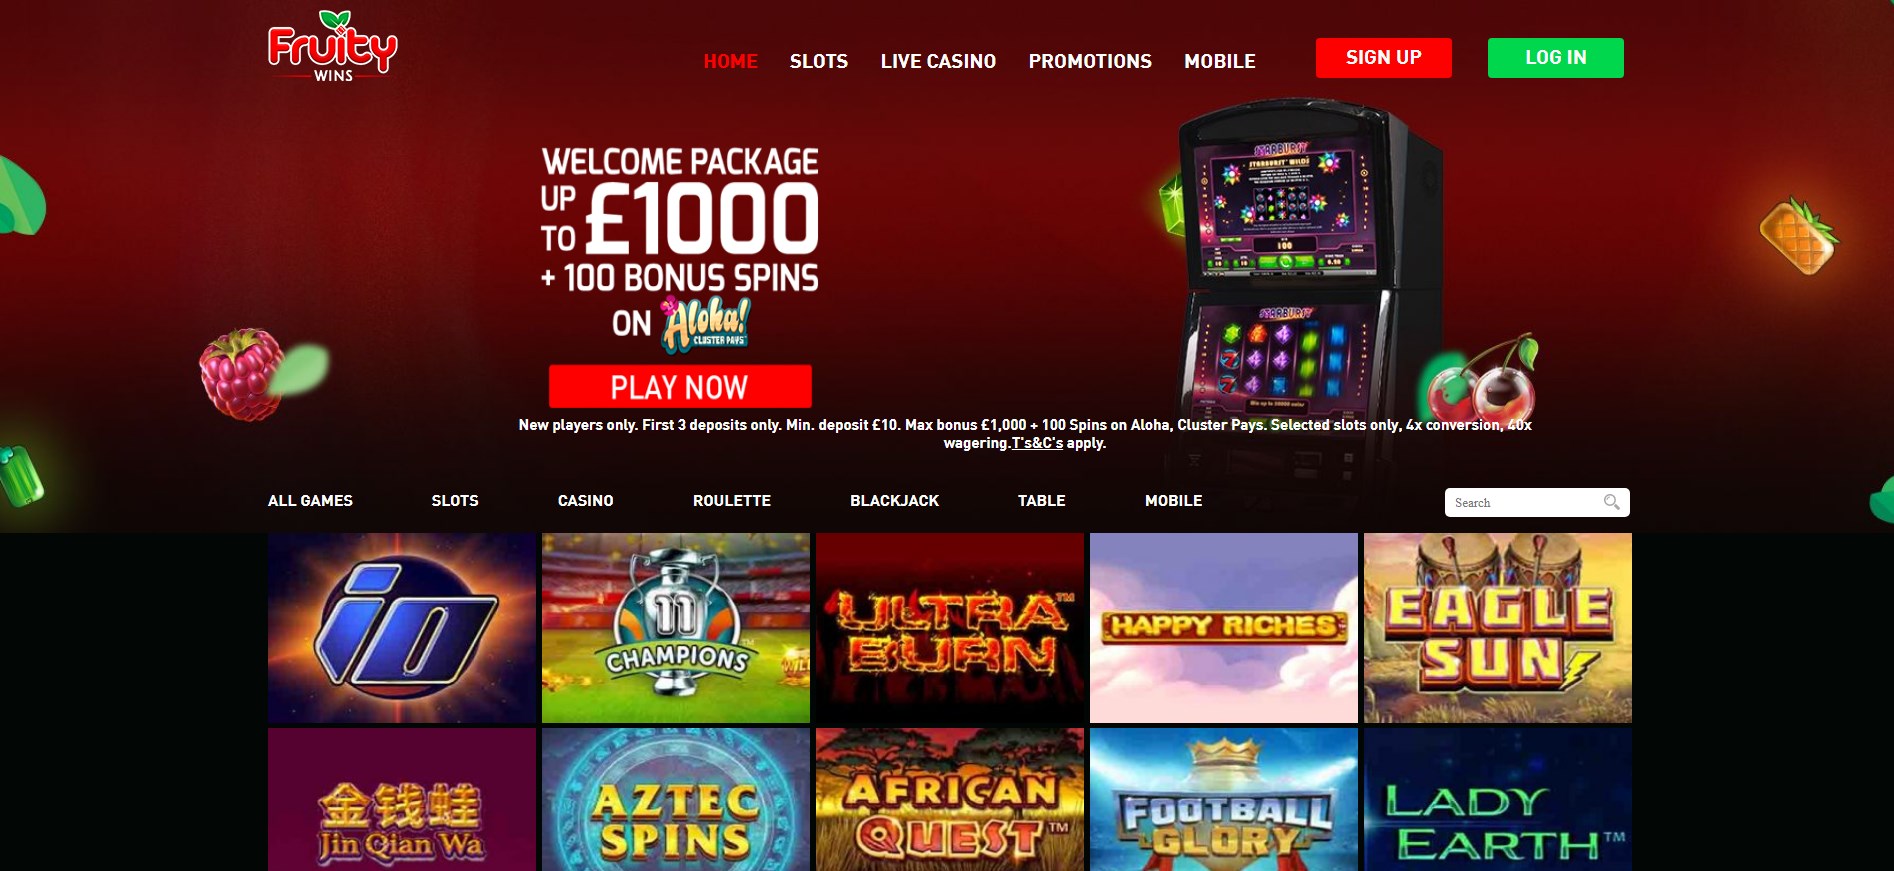Open the Happy Riches game tile
This screenshot has height=871, width=1894.
pos(1224,628)
